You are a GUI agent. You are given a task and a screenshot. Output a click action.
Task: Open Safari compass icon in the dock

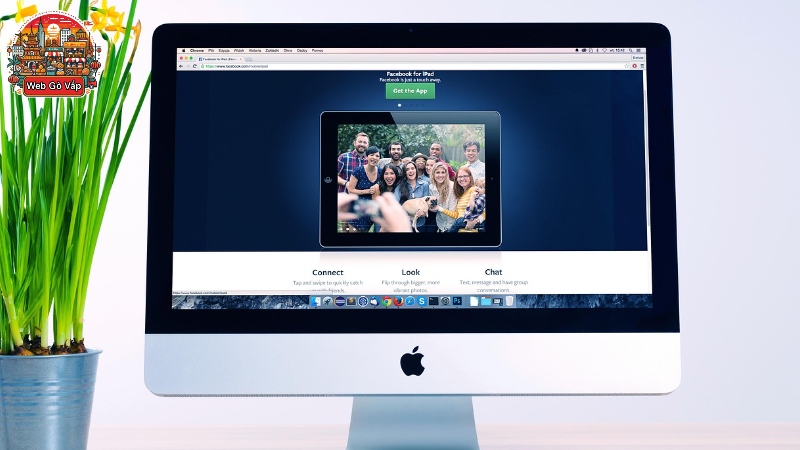(410, 302)
